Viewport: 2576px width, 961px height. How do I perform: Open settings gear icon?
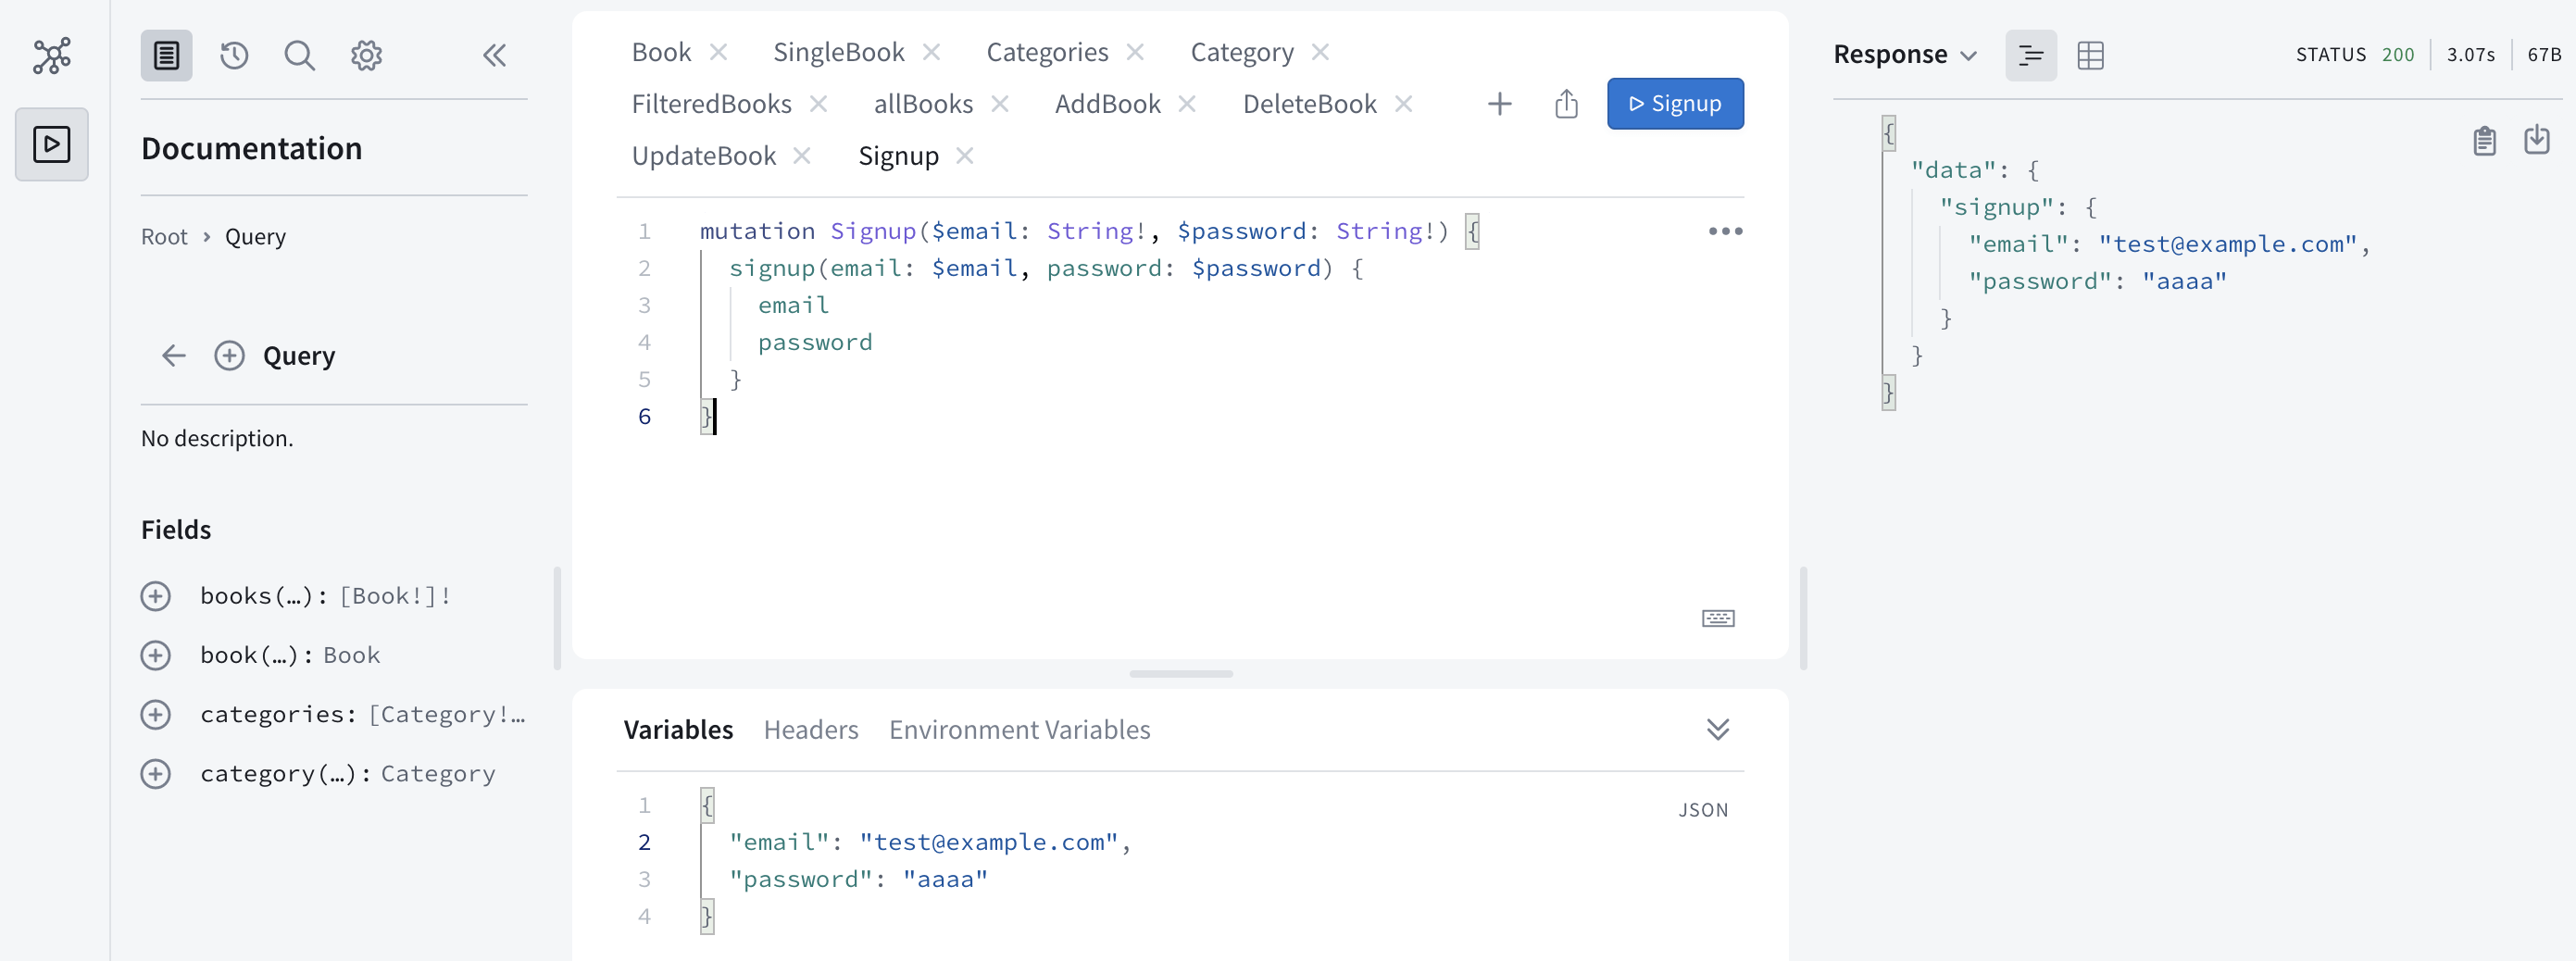click(x=366, y=55)
